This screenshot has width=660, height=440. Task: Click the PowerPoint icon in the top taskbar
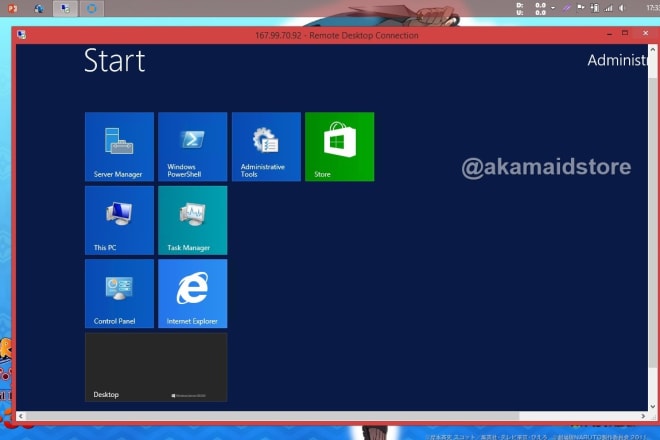pyautogui.click(x=13, y=8)
